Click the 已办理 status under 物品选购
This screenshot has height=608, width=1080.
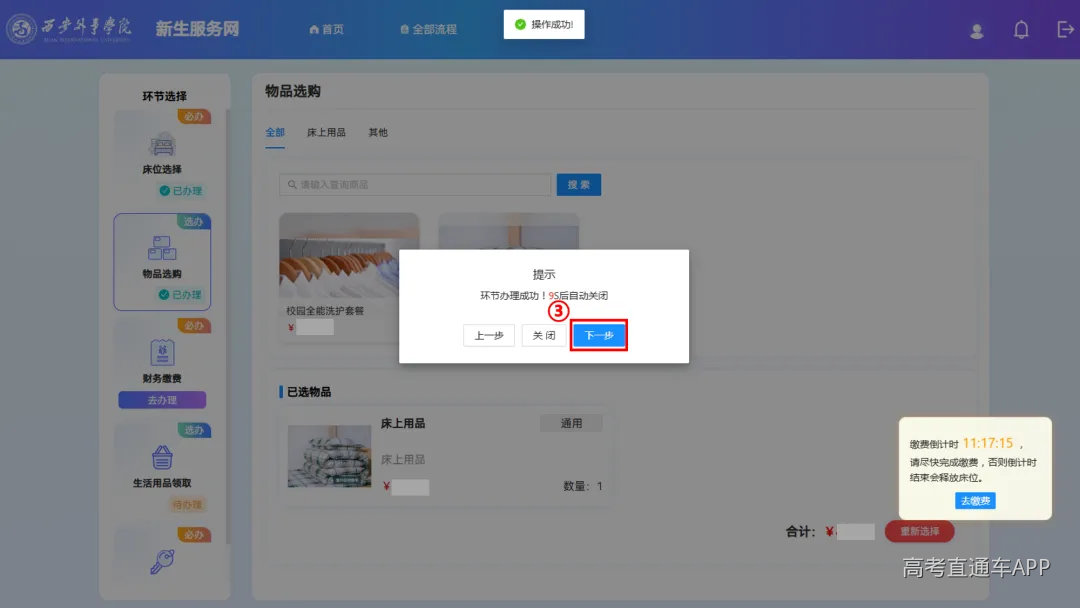coord(180,295)
